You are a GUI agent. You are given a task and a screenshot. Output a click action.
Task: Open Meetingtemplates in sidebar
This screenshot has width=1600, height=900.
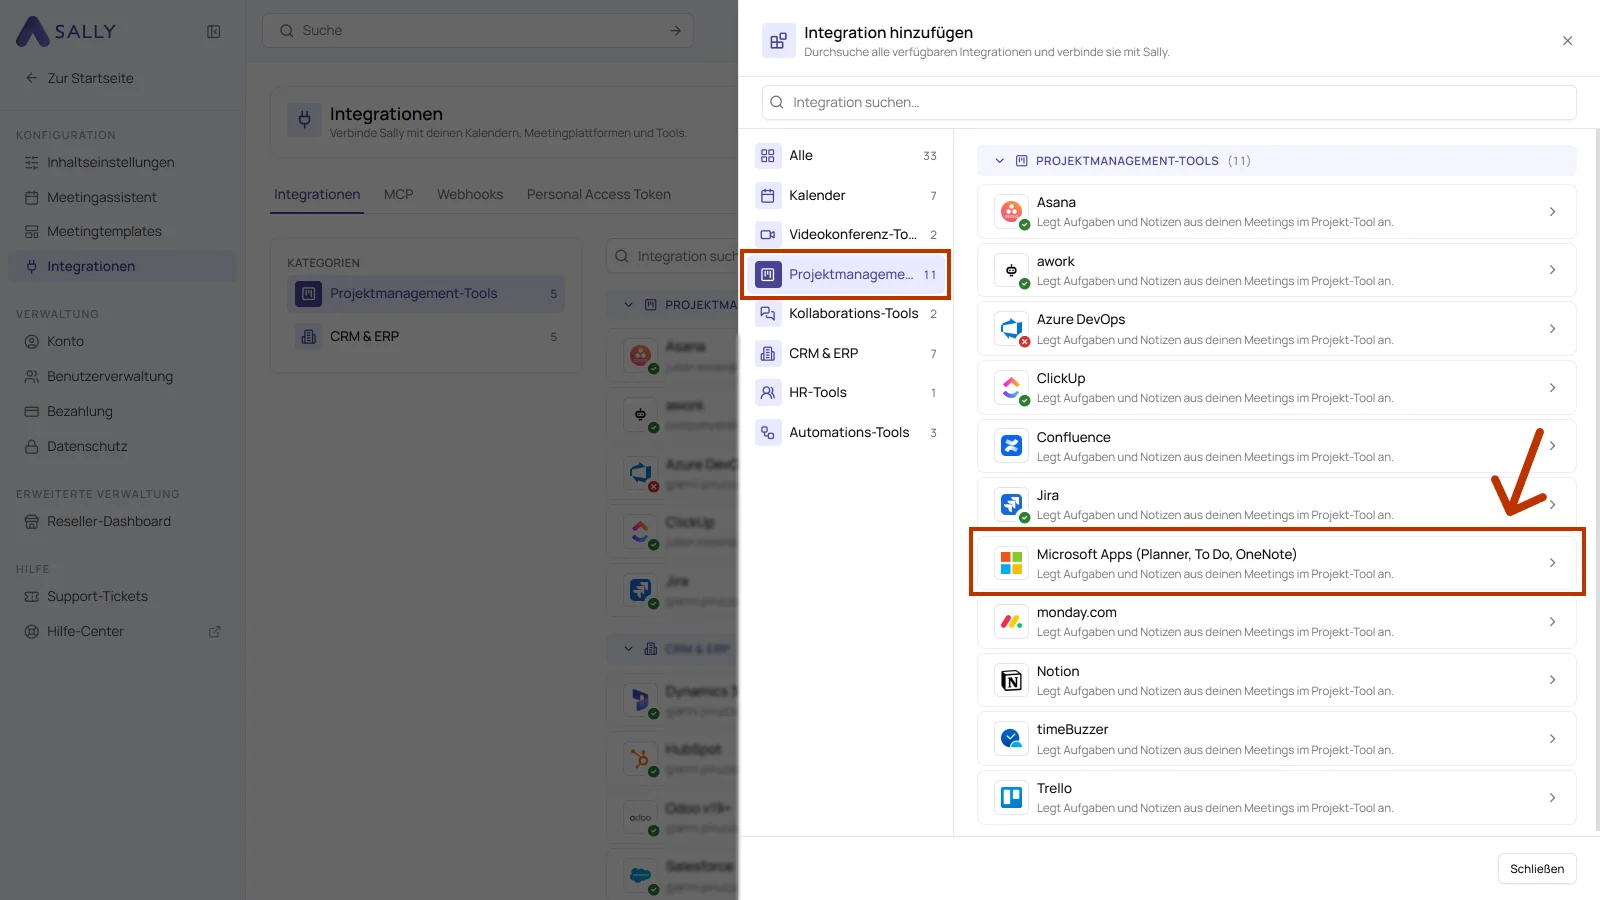(122, 231)
